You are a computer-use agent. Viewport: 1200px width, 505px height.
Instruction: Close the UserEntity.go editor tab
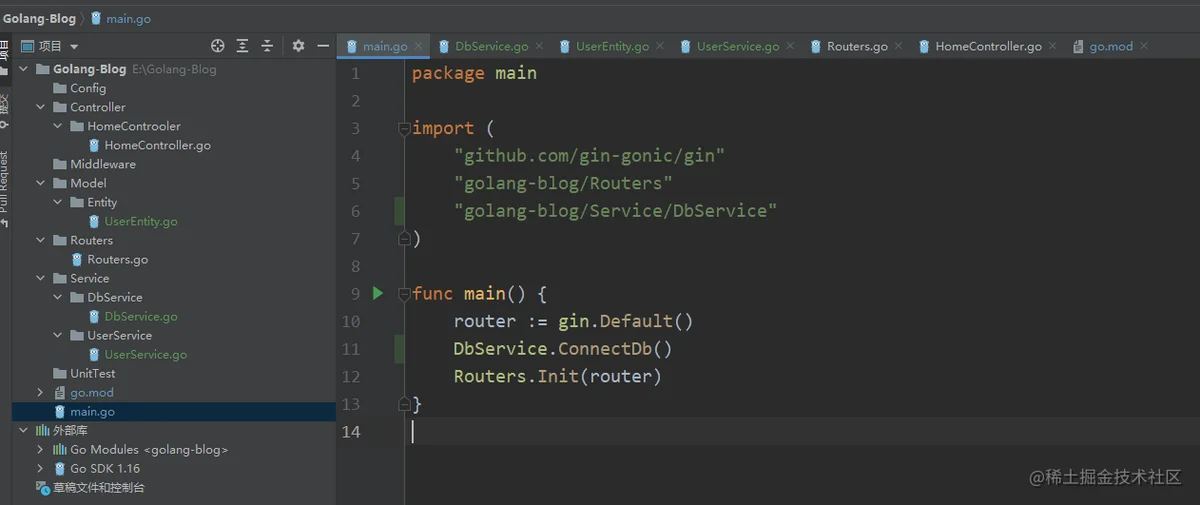point(660,46)
